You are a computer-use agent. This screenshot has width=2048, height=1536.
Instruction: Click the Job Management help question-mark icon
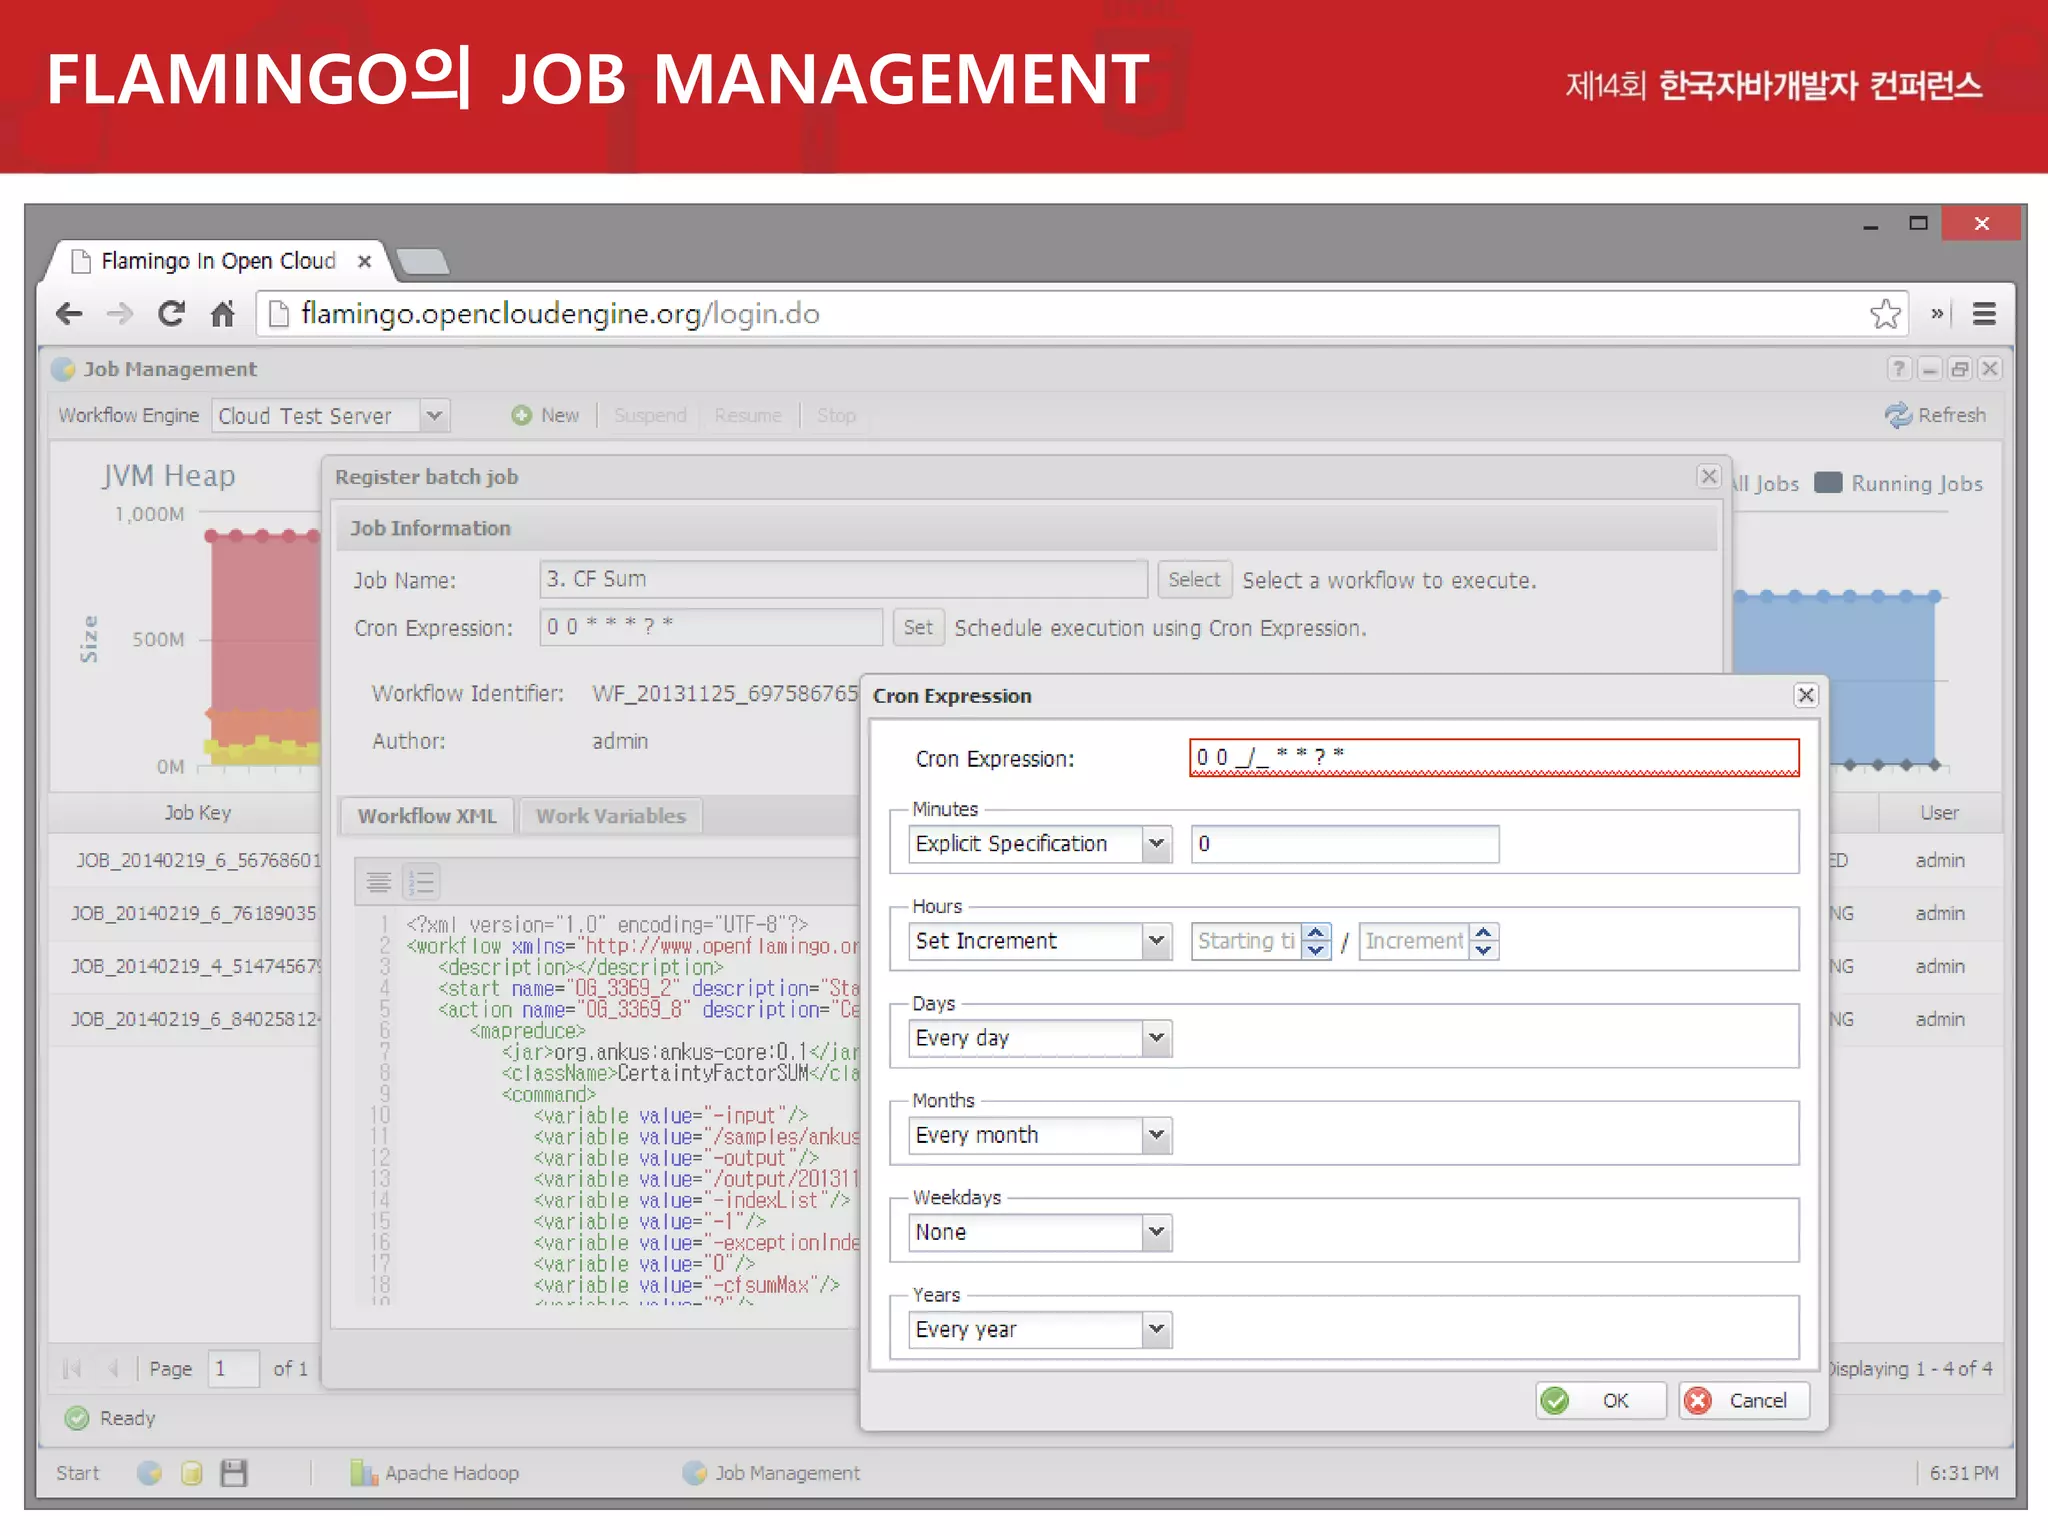point(1899,369)
